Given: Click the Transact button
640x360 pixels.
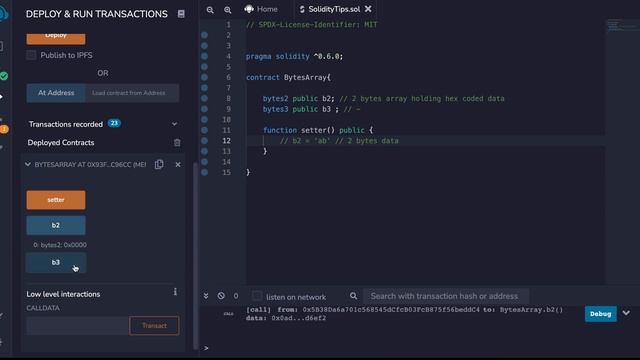Looking at the screenshot, I should (154, 326).
